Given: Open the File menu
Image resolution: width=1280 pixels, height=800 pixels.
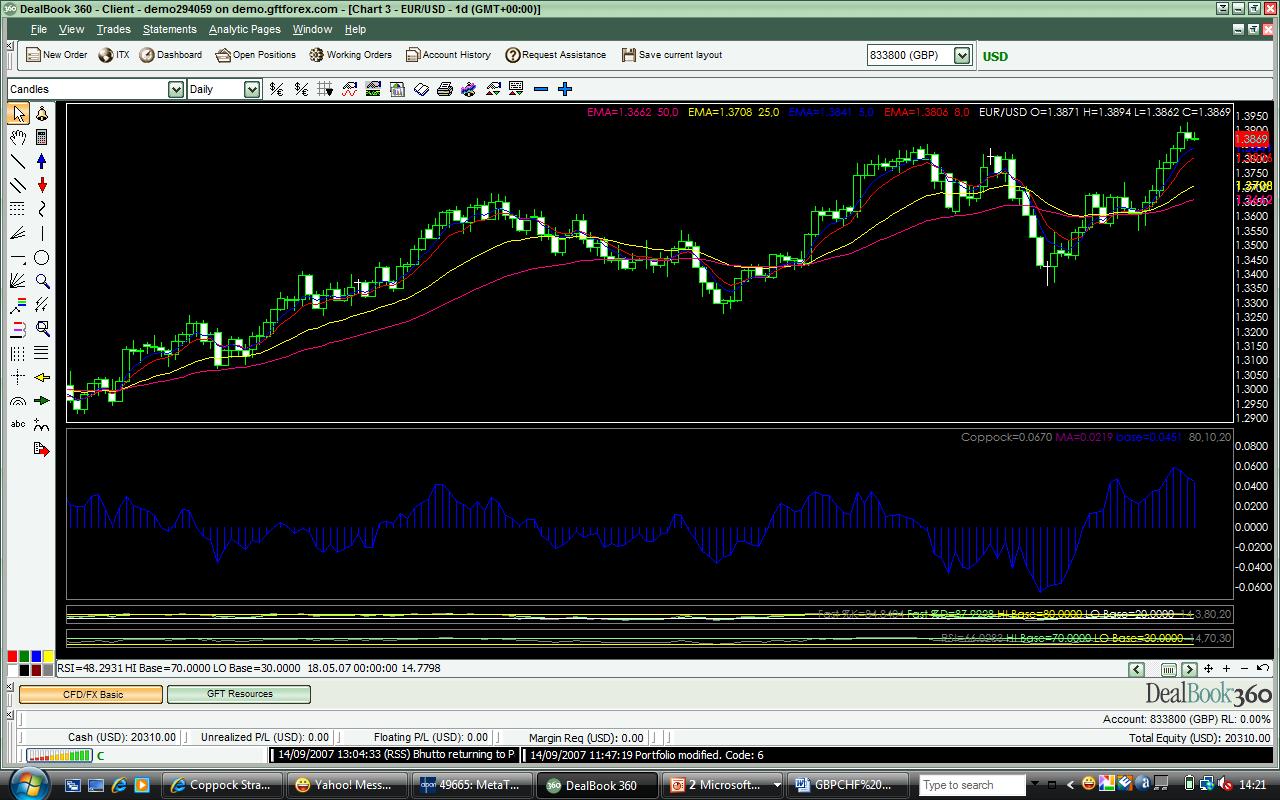Looking at the screenshot, I should [39, 30].
